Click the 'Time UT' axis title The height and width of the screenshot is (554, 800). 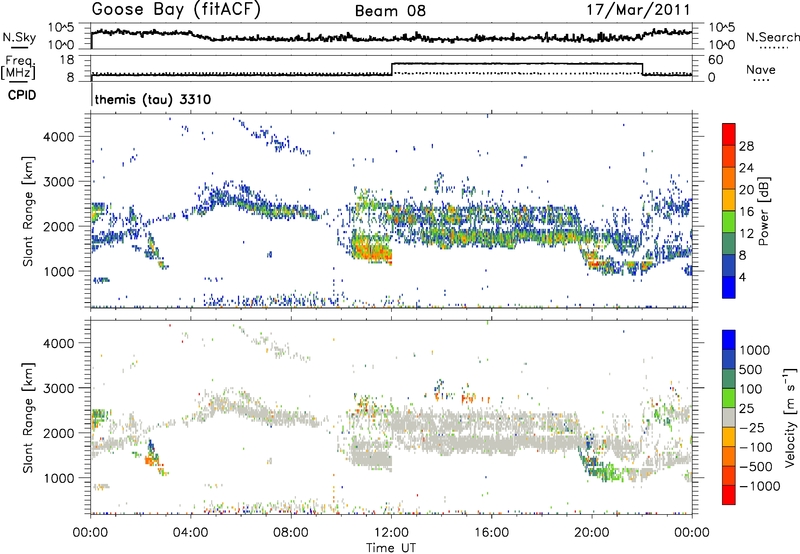391,547
